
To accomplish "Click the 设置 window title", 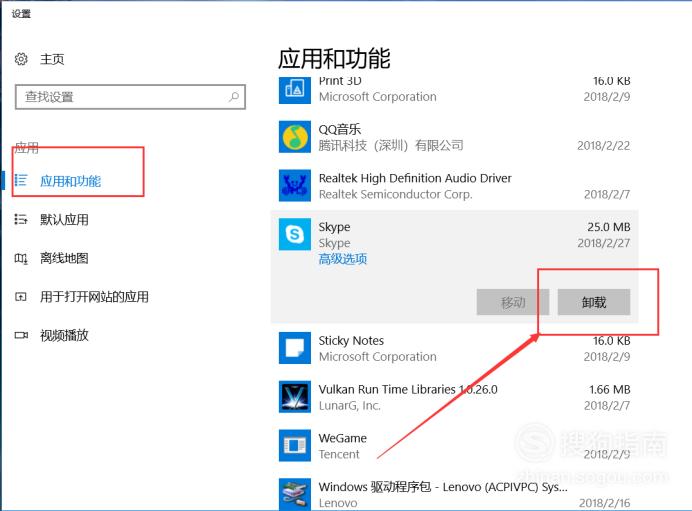I will [x=21, y=14].
